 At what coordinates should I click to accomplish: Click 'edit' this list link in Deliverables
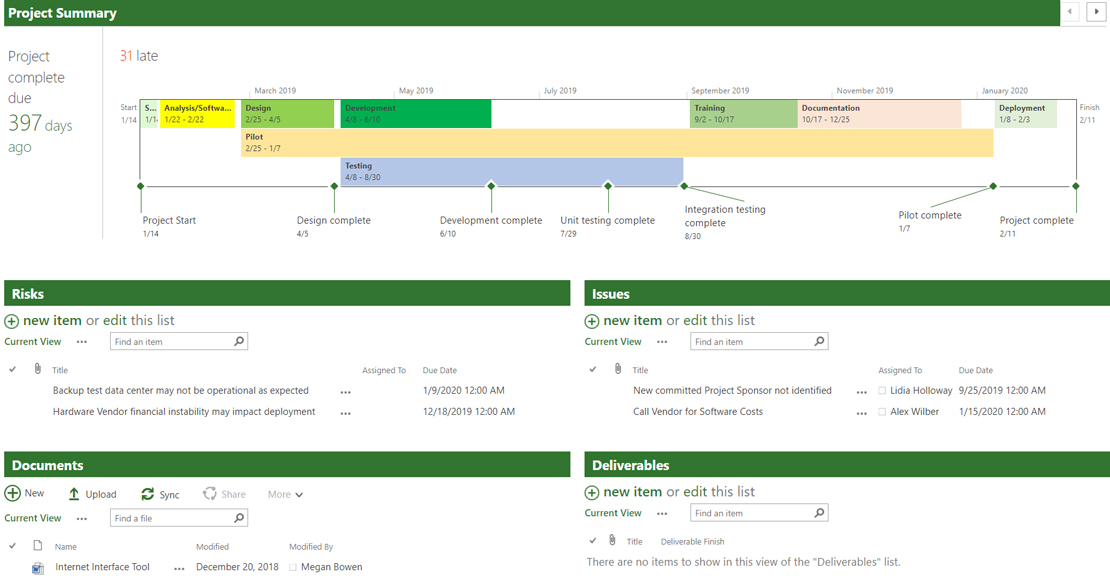(x=694, y=492)
